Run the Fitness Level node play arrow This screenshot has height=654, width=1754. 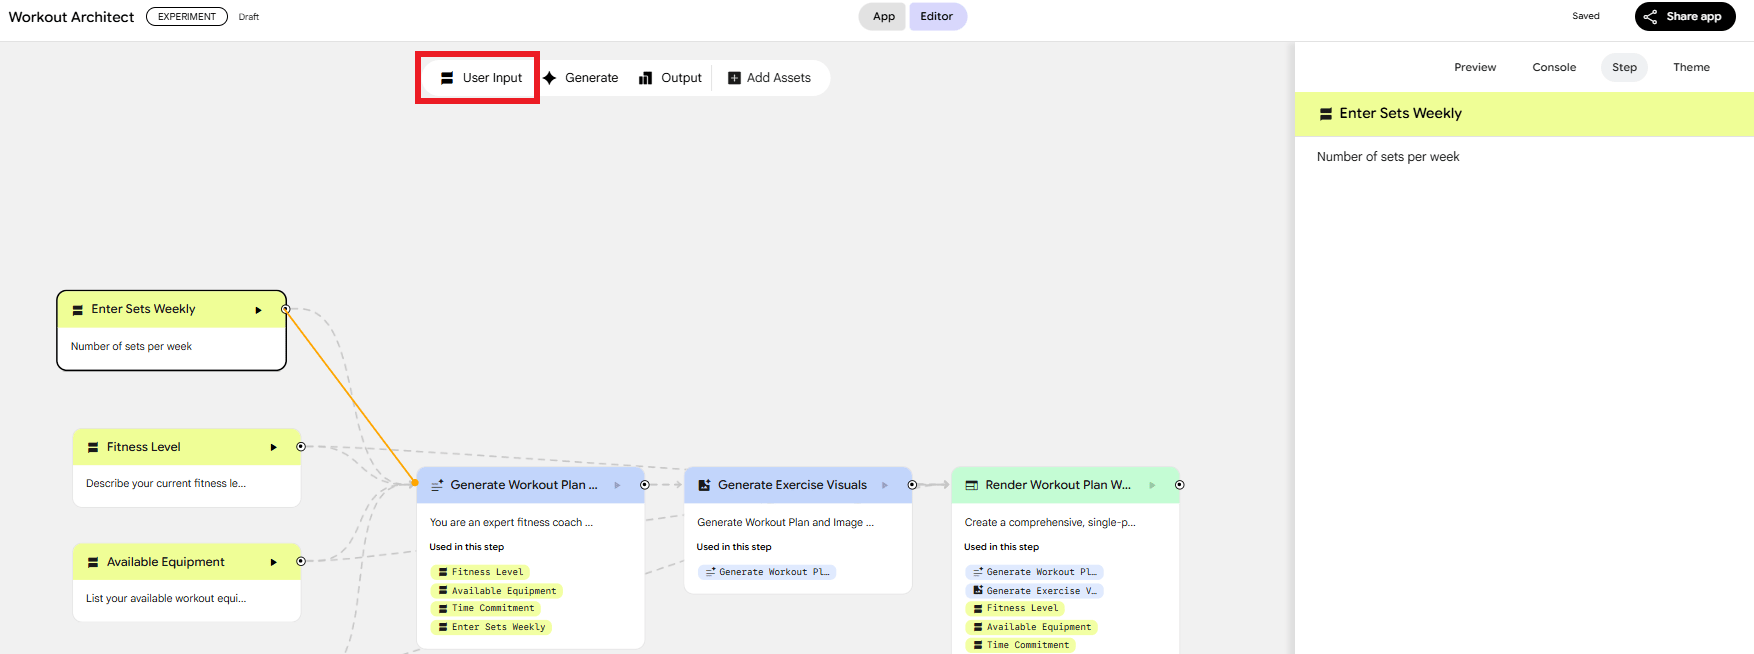click(x=273, y=448)
